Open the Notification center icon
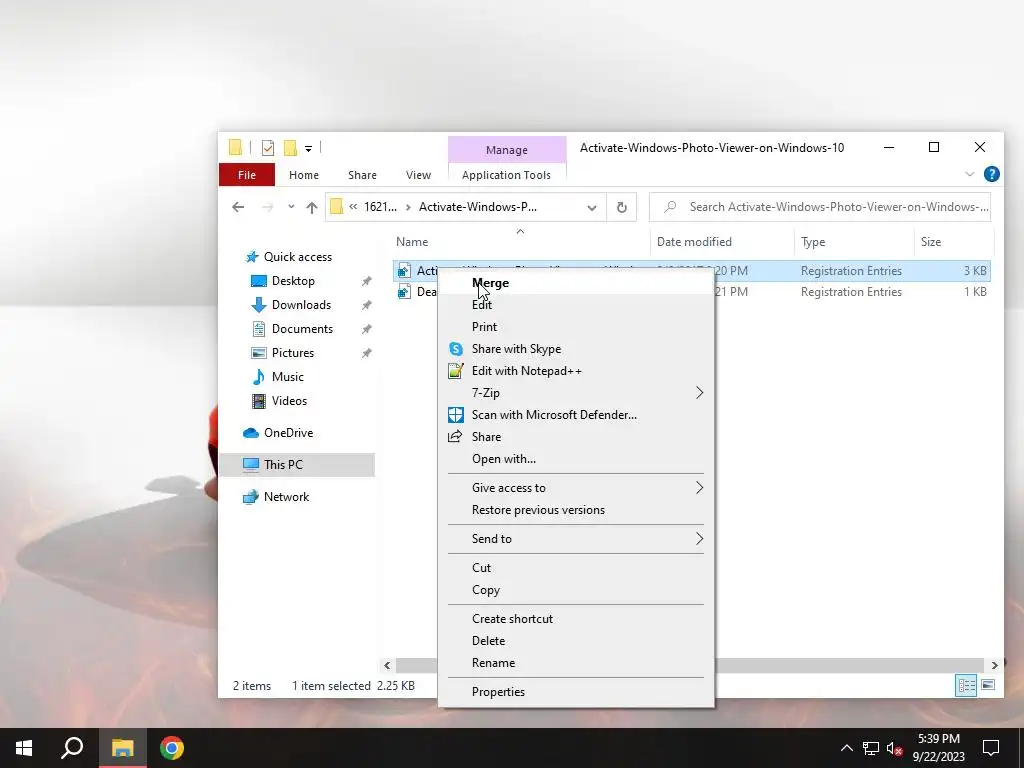This screenshot has width=1024, height=768. [x=991, y=748]
